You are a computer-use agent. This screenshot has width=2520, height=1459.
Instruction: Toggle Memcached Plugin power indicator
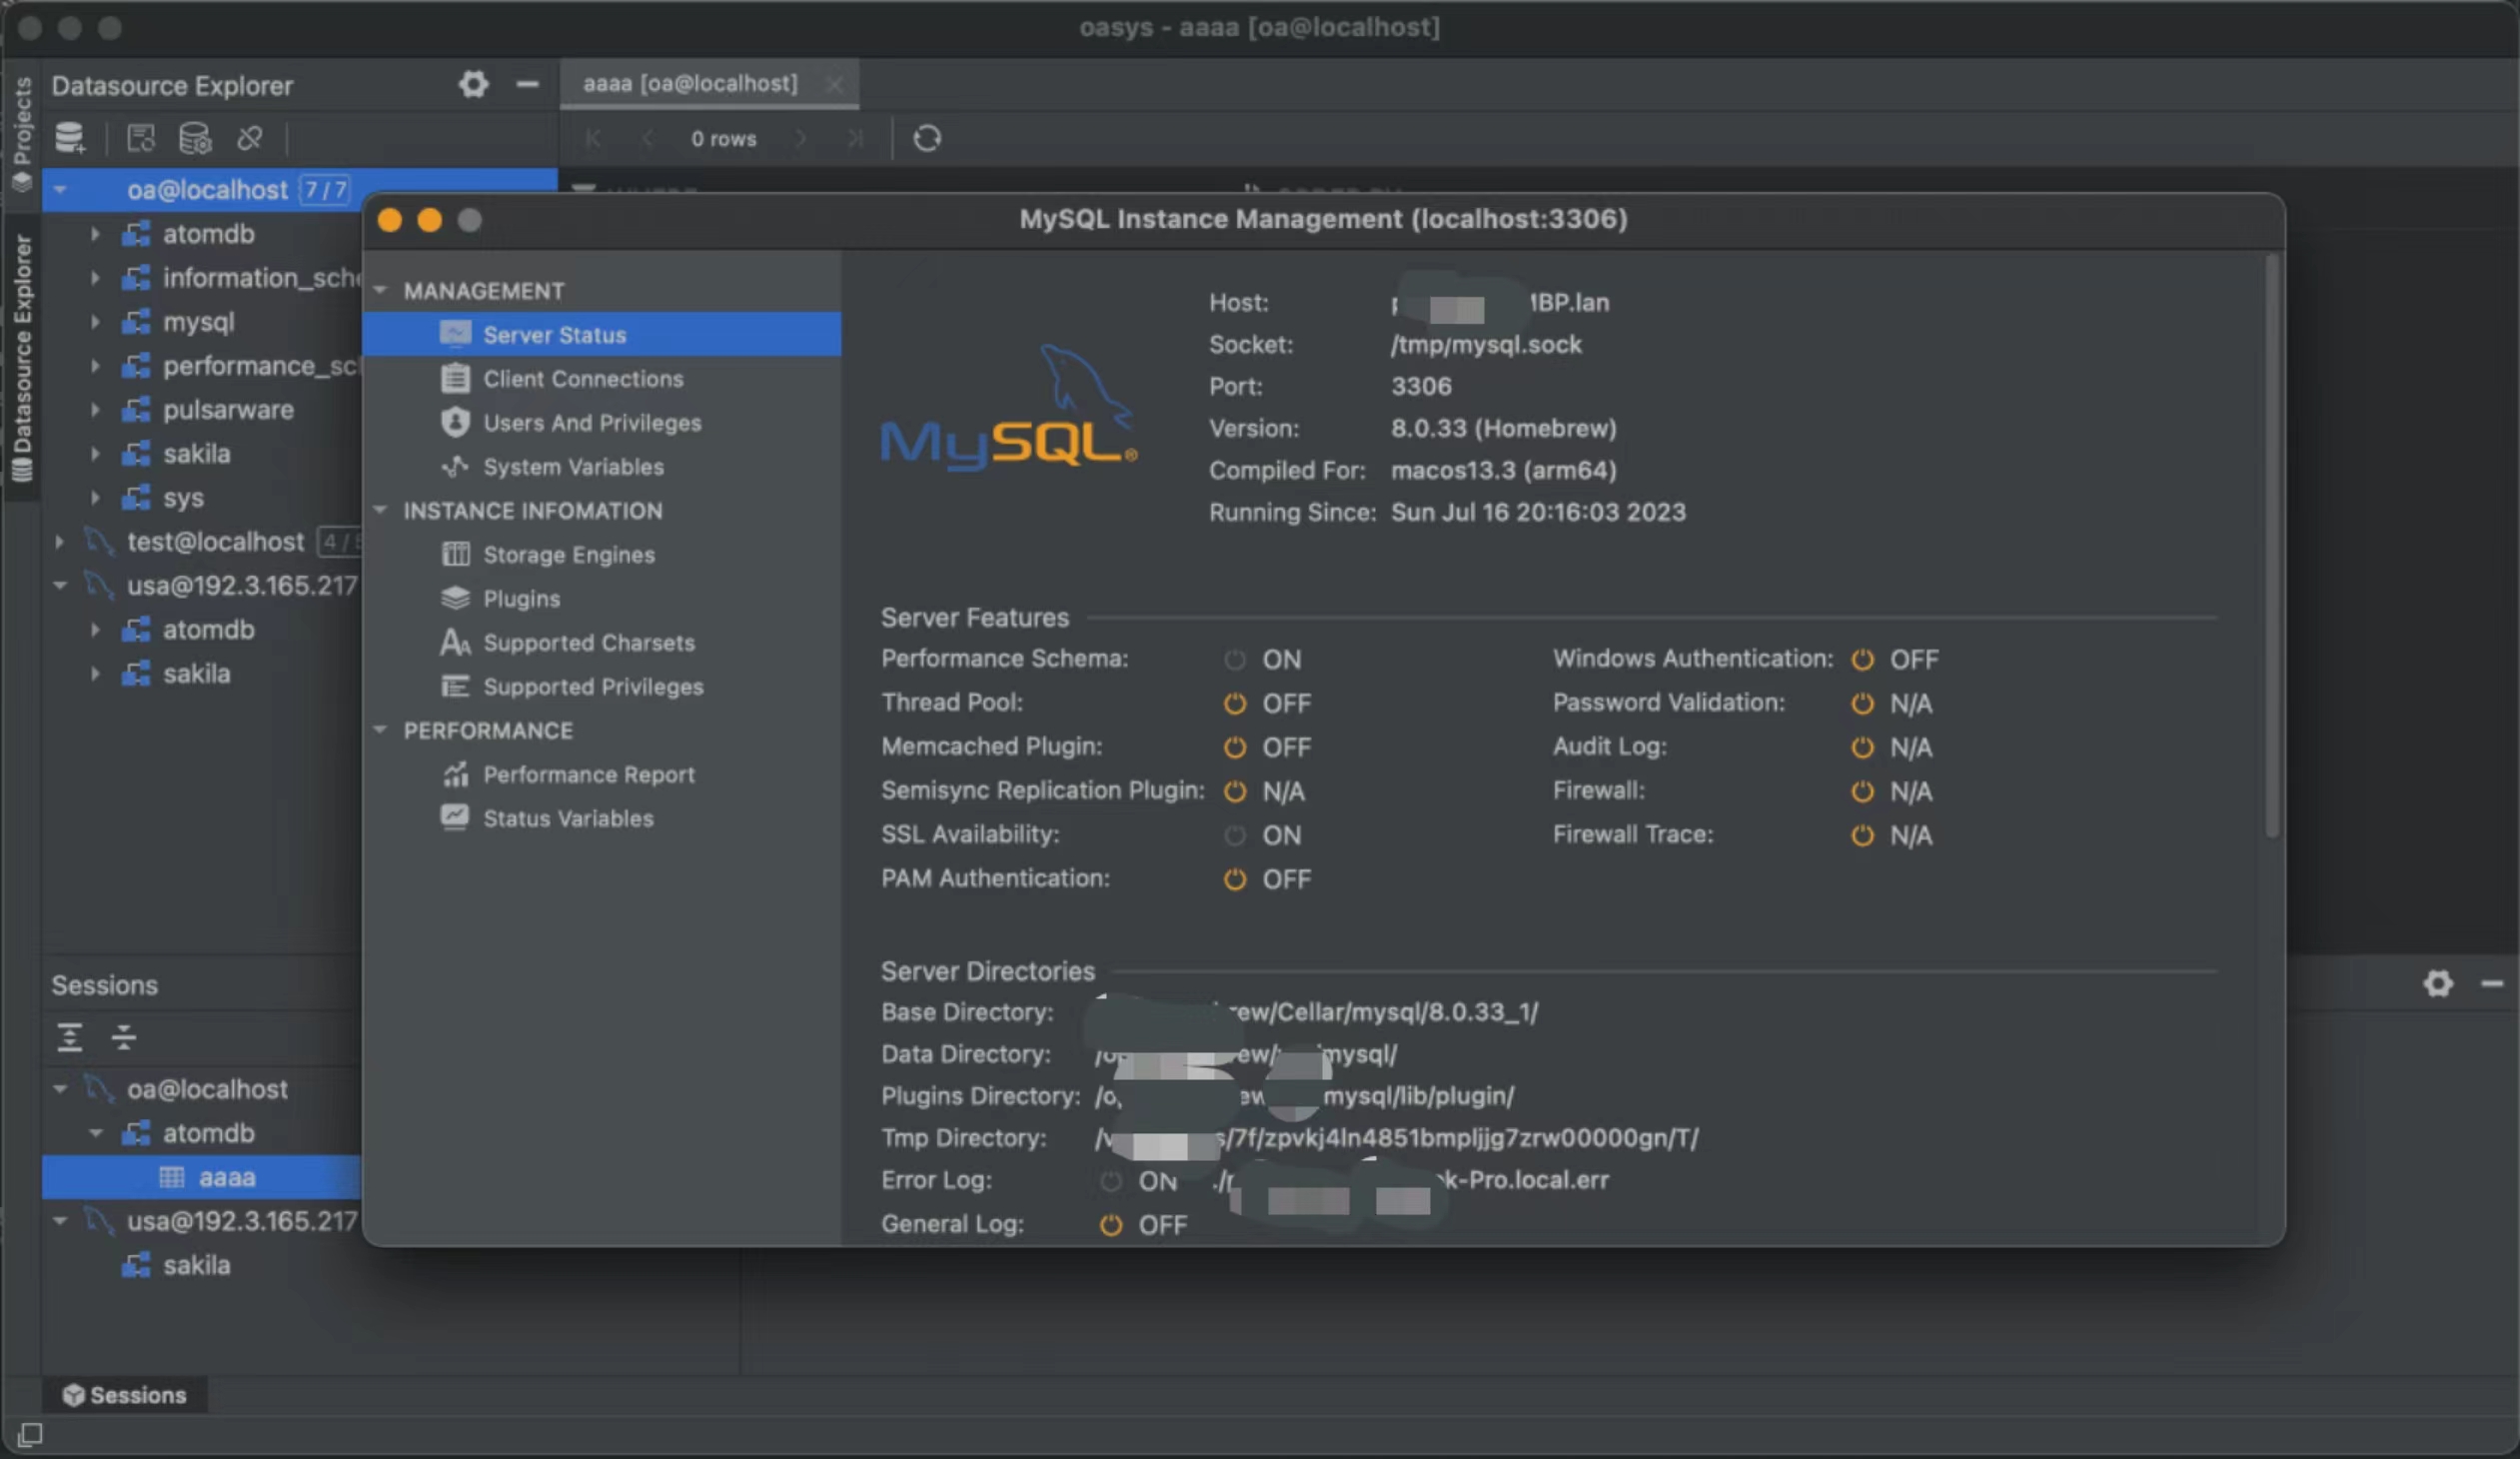(1235, 748)
